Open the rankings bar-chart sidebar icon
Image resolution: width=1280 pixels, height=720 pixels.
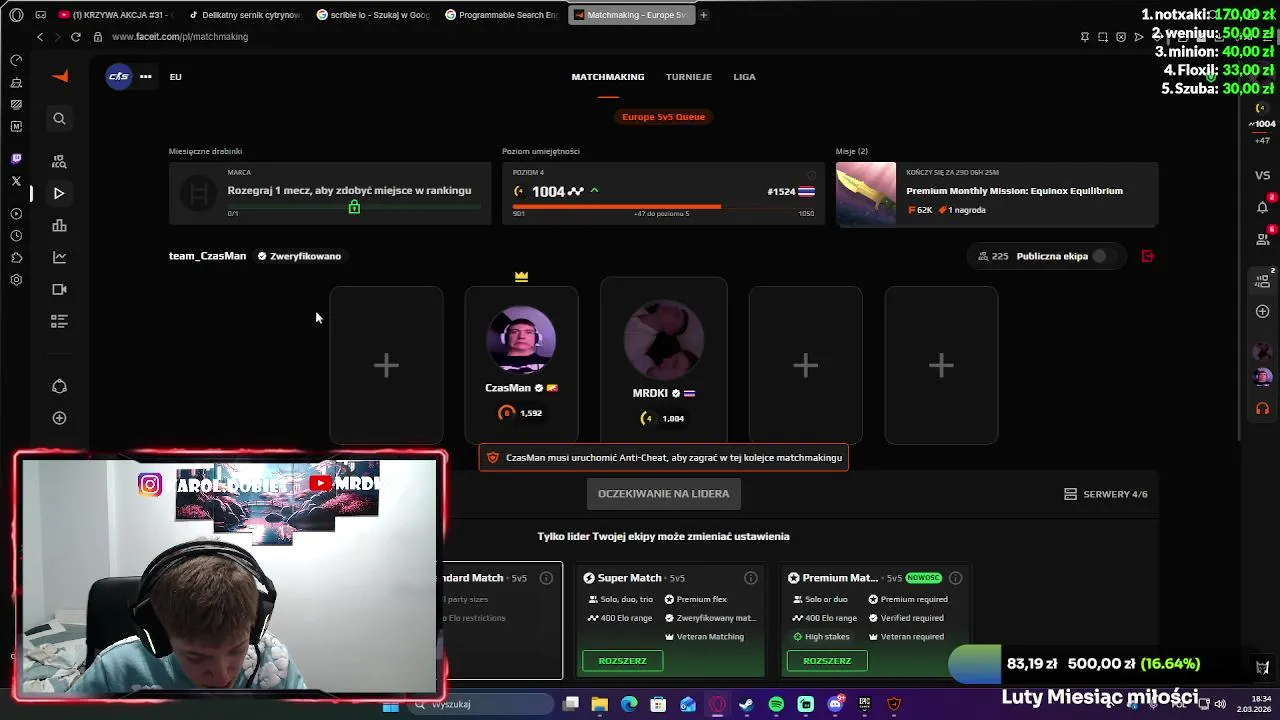pyautogui.click(x=59, y=225)
